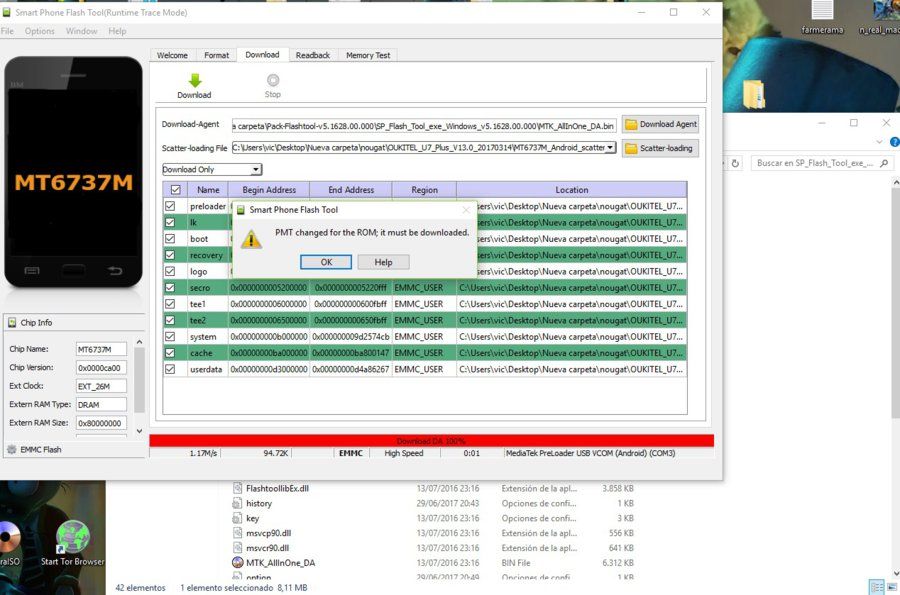
Task: Open FlashtoollibEx.dll in Explorer window
Action: tap(277, 488)
